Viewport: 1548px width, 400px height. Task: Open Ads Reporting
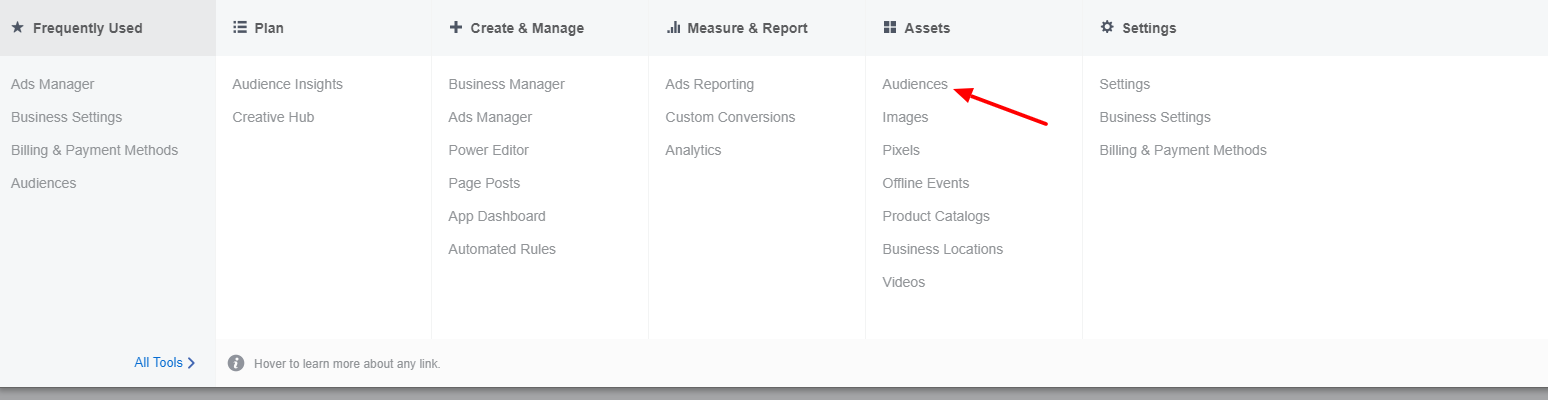(x=710, y=85)
